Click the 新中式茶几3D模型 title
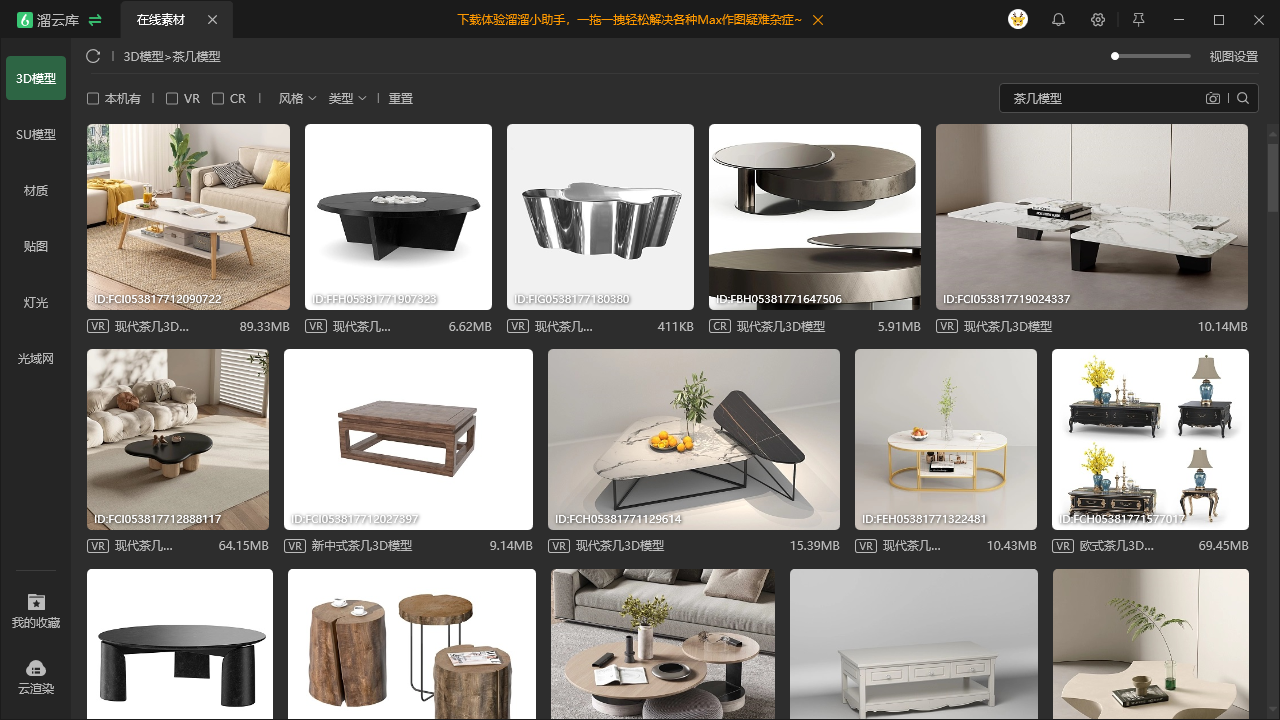This screenshot has width=1280, height=720. tap(362, 546)
